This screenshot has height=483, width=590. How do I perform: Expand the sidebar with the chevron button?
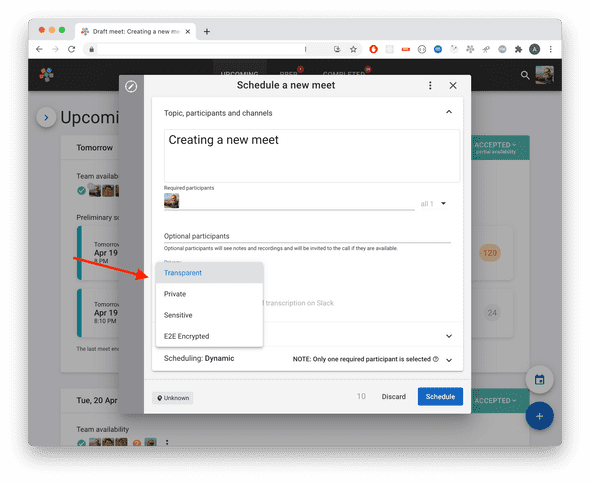point(46,117)
